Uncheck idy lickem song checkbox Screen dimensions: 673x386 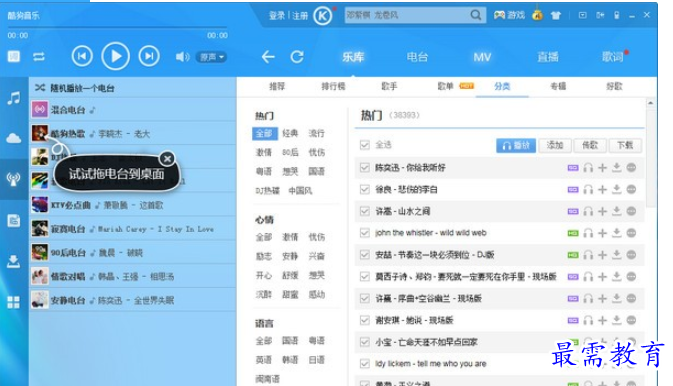(365, 364)
